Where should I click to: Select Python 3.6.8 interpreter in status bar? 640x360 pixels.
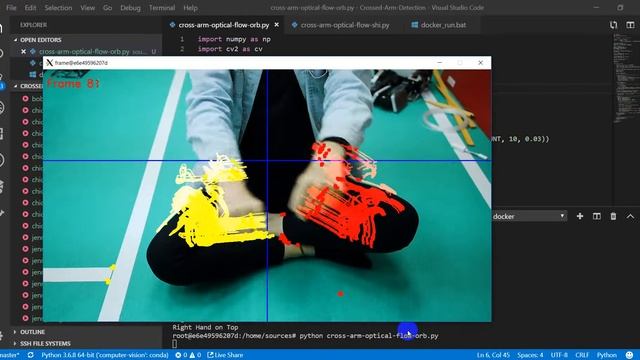105,355
